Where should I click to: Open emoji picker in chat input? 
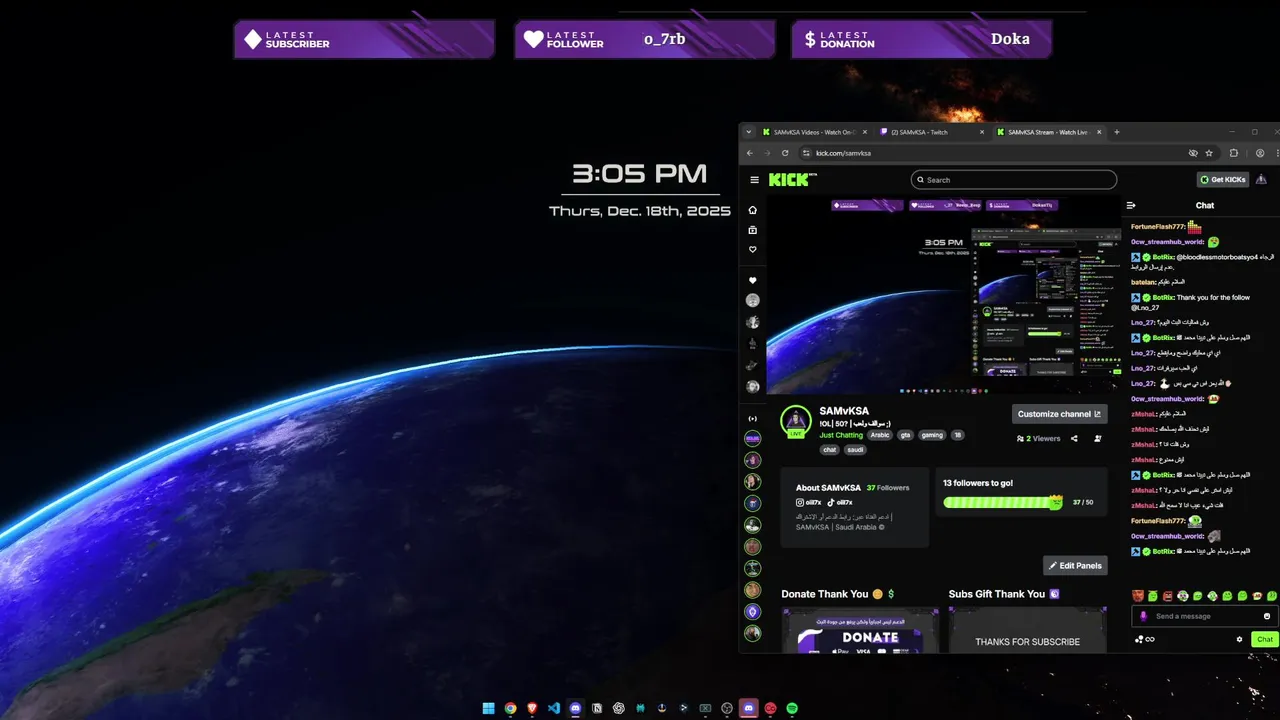point(1267,616)
